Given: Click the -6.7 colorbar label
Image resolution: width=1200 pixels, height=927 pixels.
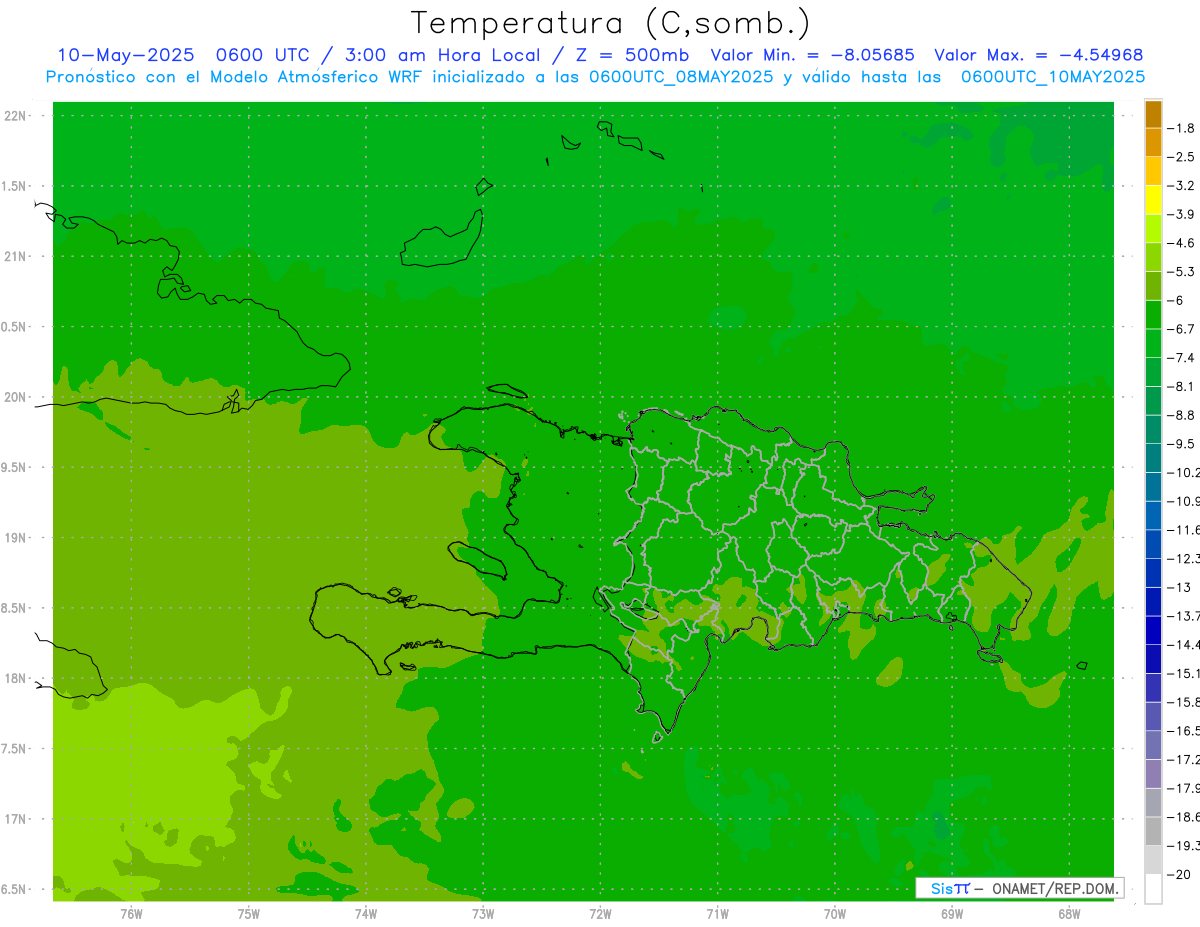Looking at the screenshot, I should click(x=1183, y=329).
